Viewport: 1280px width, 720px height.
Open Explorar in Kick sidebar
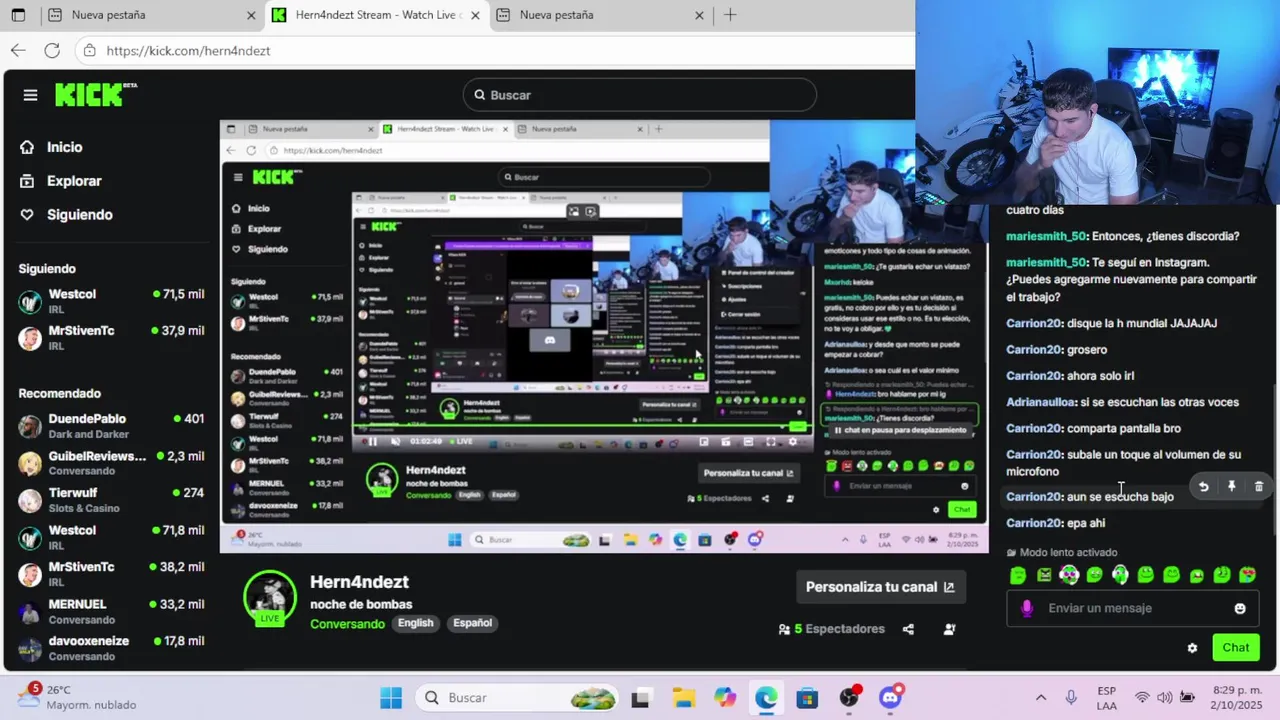point(74,181)
